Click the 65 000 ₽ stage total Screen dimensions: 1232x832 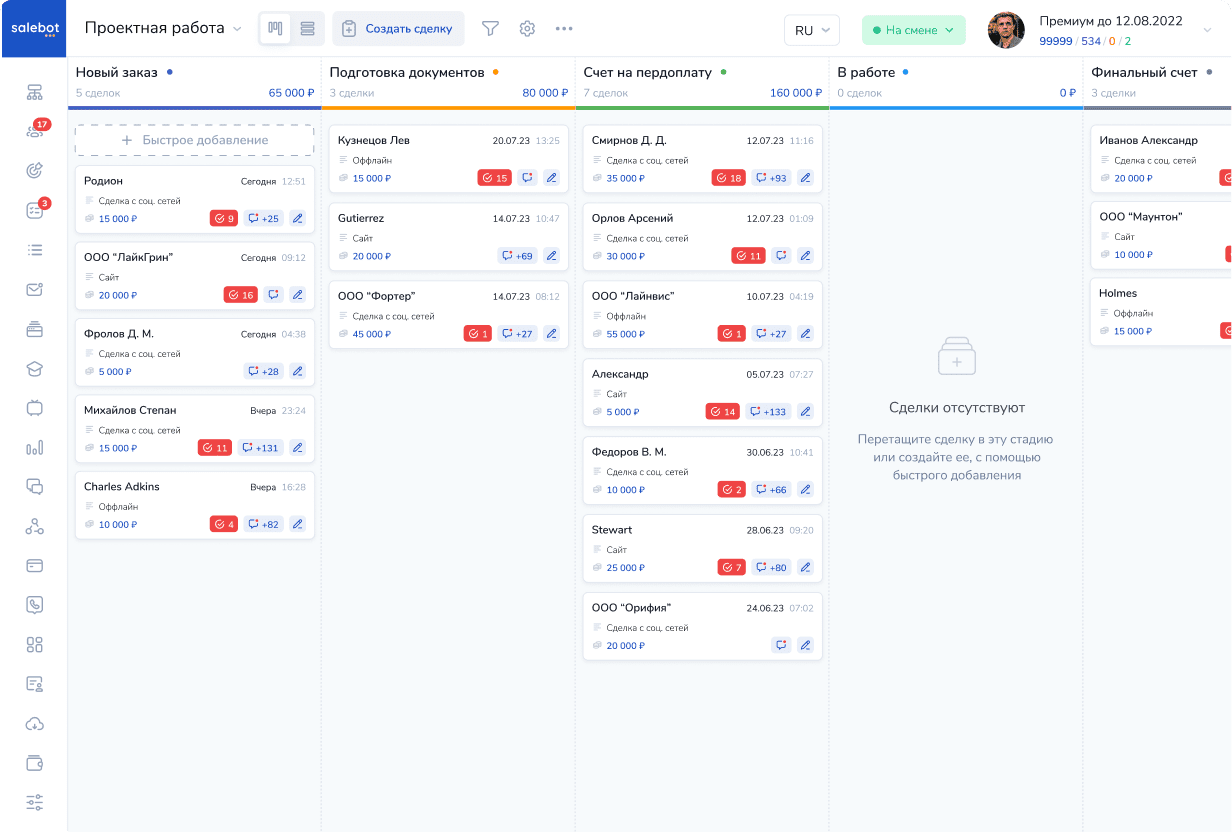click(x=291, y=93)
